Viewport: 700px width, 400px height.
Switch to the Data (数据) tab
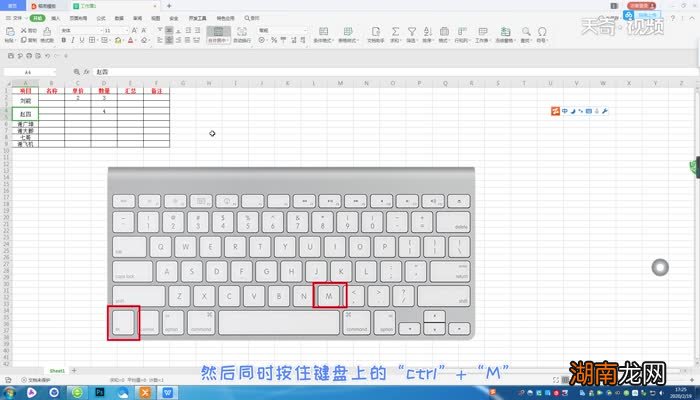[x=119, y=18]
